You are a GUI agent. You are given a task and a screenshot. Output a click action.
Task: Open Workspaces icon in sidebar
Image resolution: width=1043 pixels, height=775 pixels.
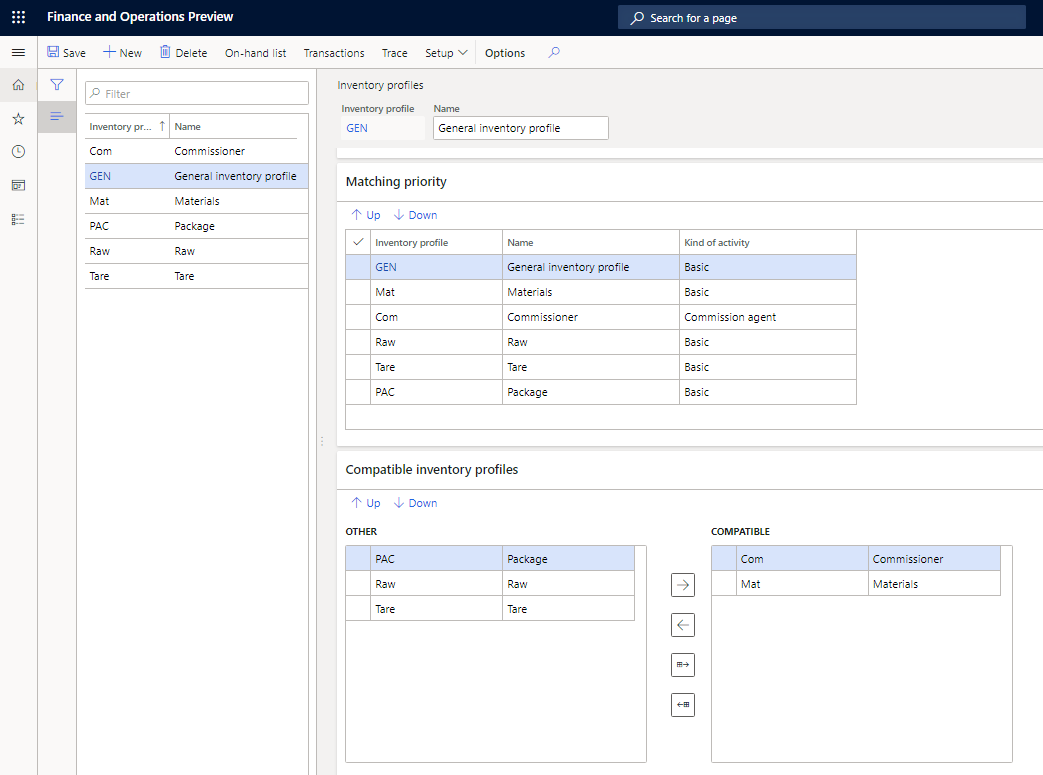pos(19,186)
